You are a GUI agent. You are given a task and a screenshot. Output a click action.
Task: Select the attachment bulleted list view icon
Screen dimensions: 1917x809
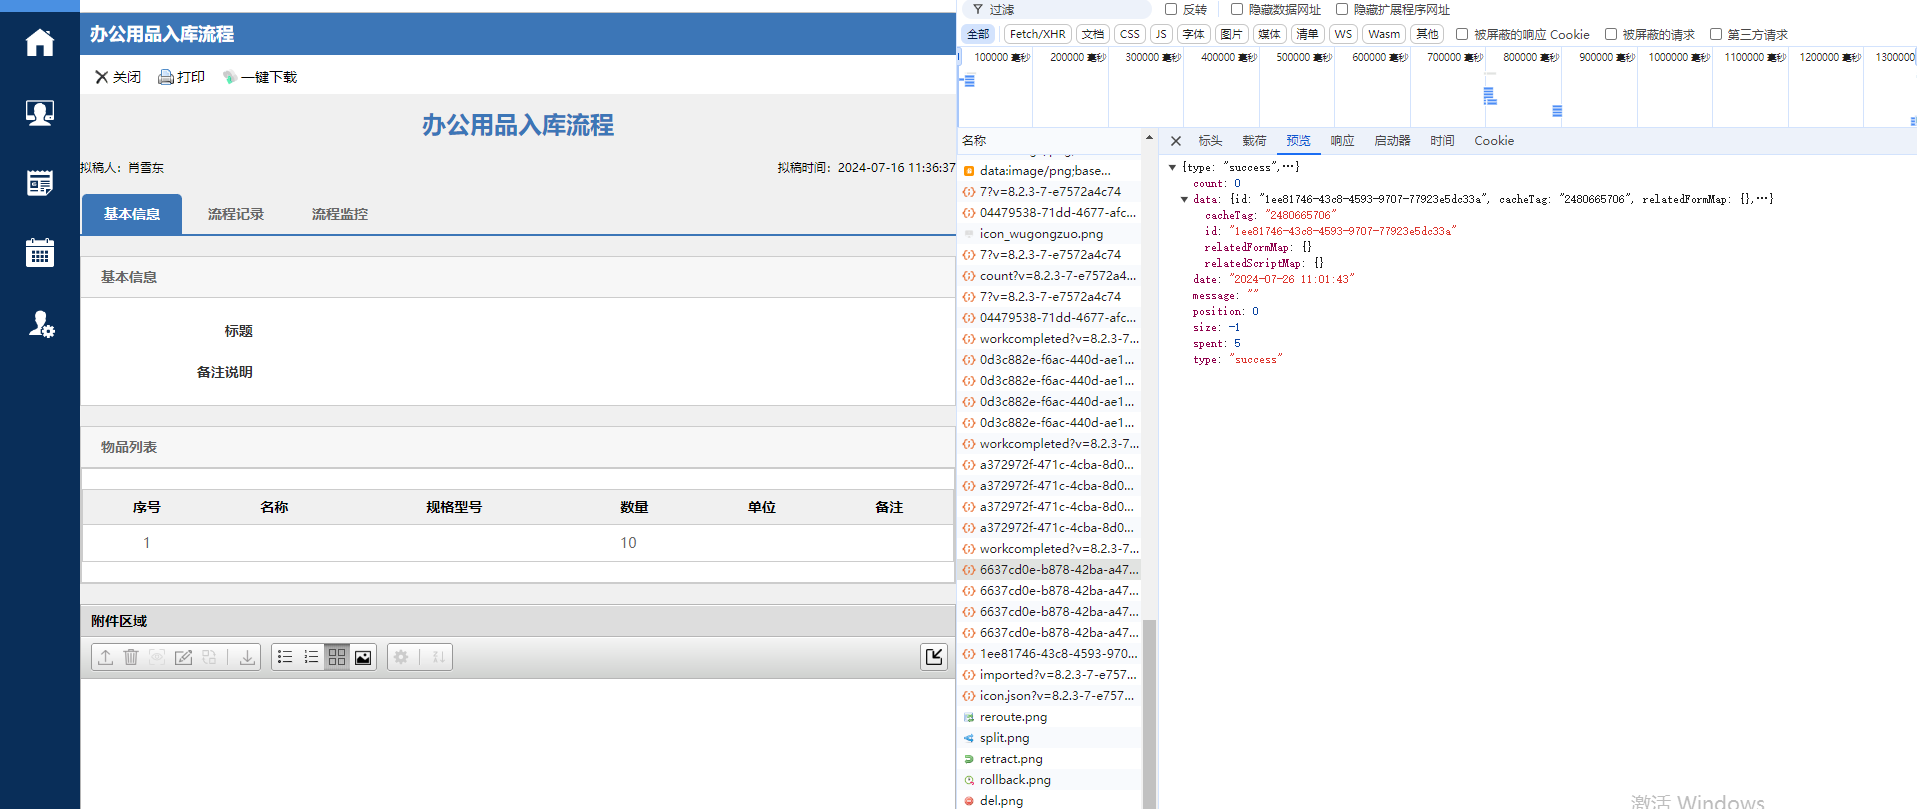(x=285, y=657)
